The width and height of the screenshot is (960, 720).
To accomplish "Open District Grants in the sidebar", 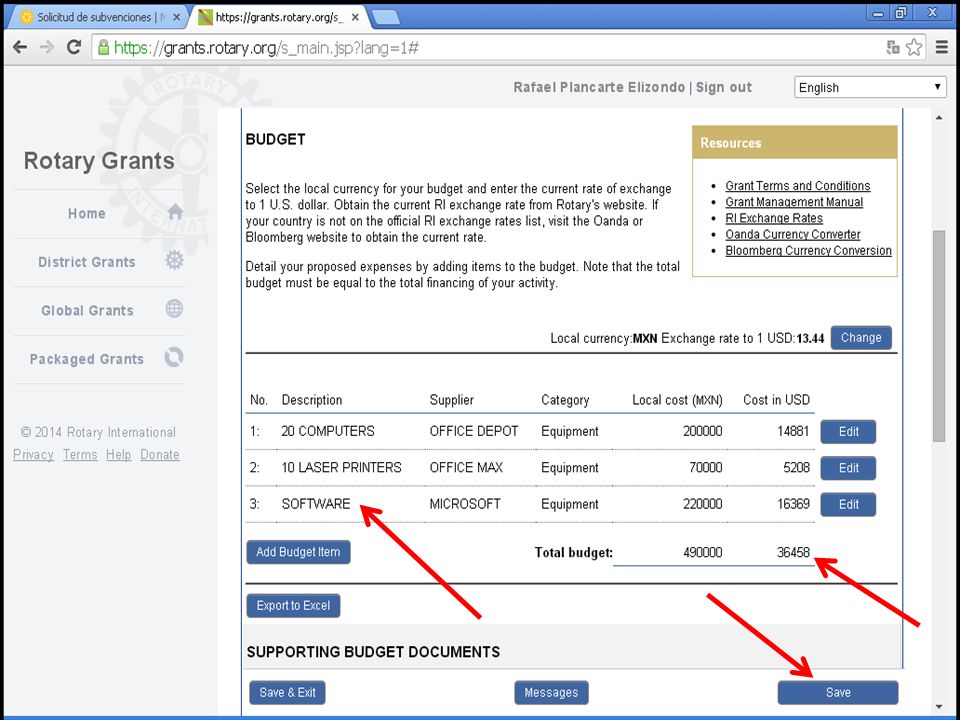I will click(86, 262).
